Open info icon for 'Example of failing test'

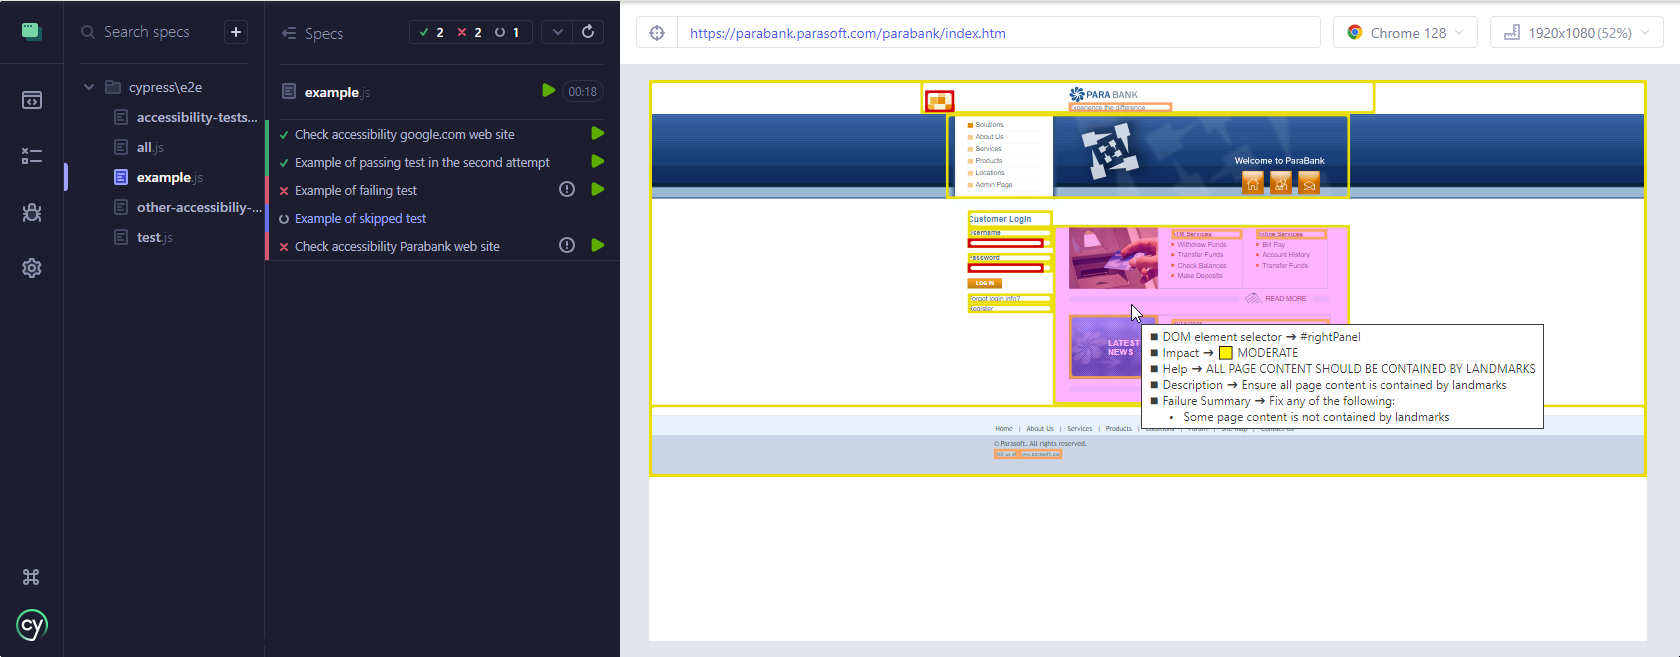(x=567, y=189)
